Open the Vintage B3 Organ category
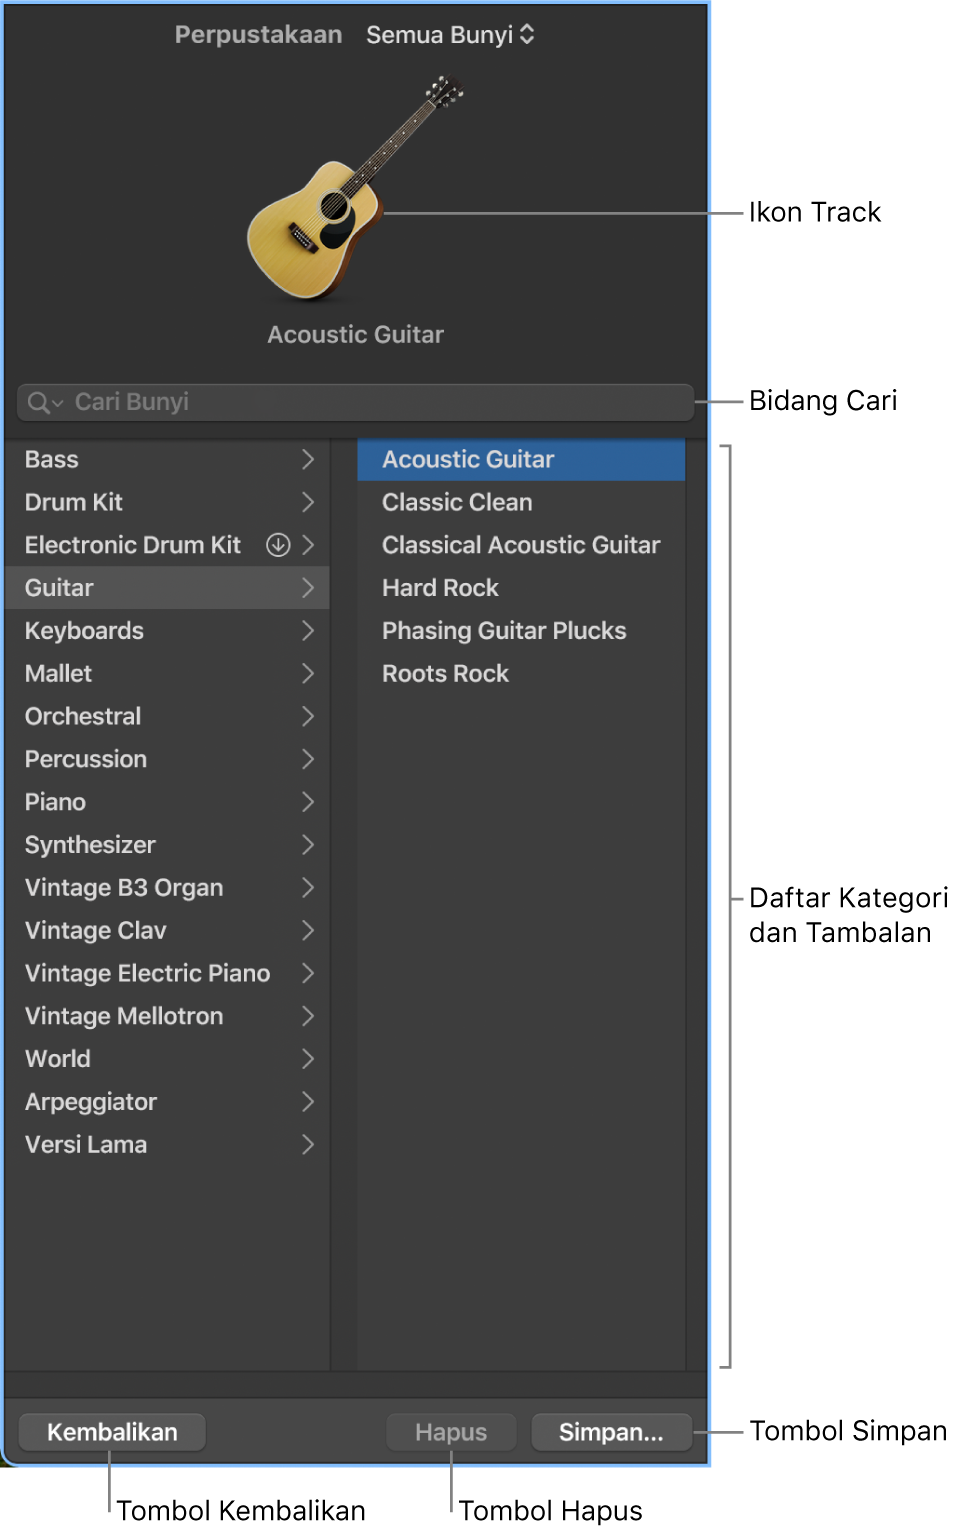The width and height of the screenshot is (960, 1532). 124,888
